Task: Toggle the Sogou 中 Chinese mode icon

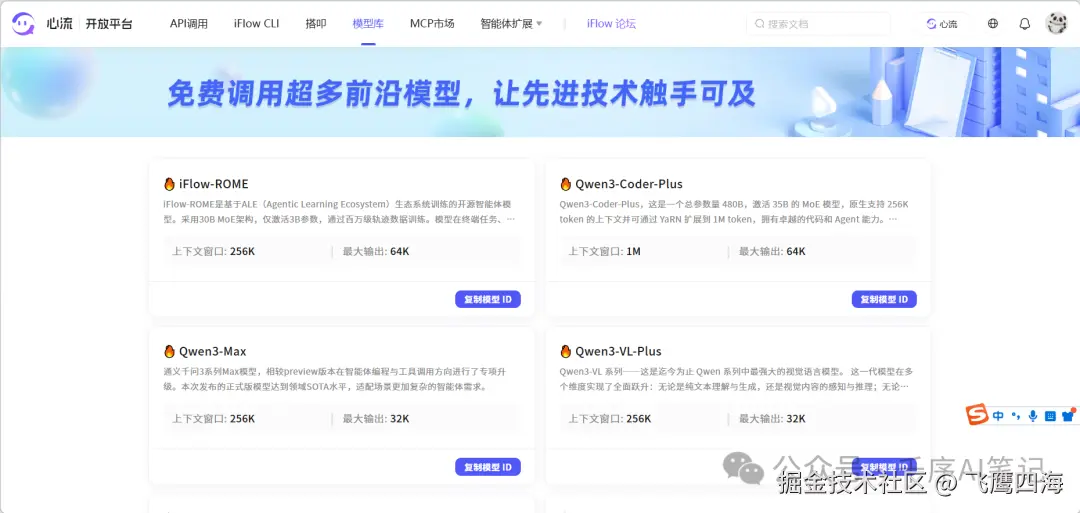Action: 999,415
